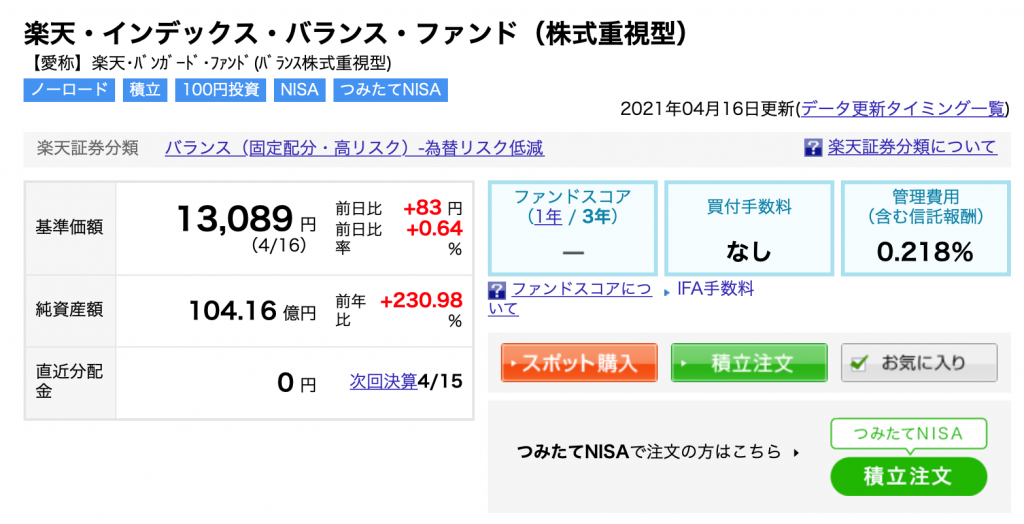Click the arrow icon on 積立注文 green button
The width and height of the screenshot is (1024, 524).
pyautogui.click(x=684, y=363)
